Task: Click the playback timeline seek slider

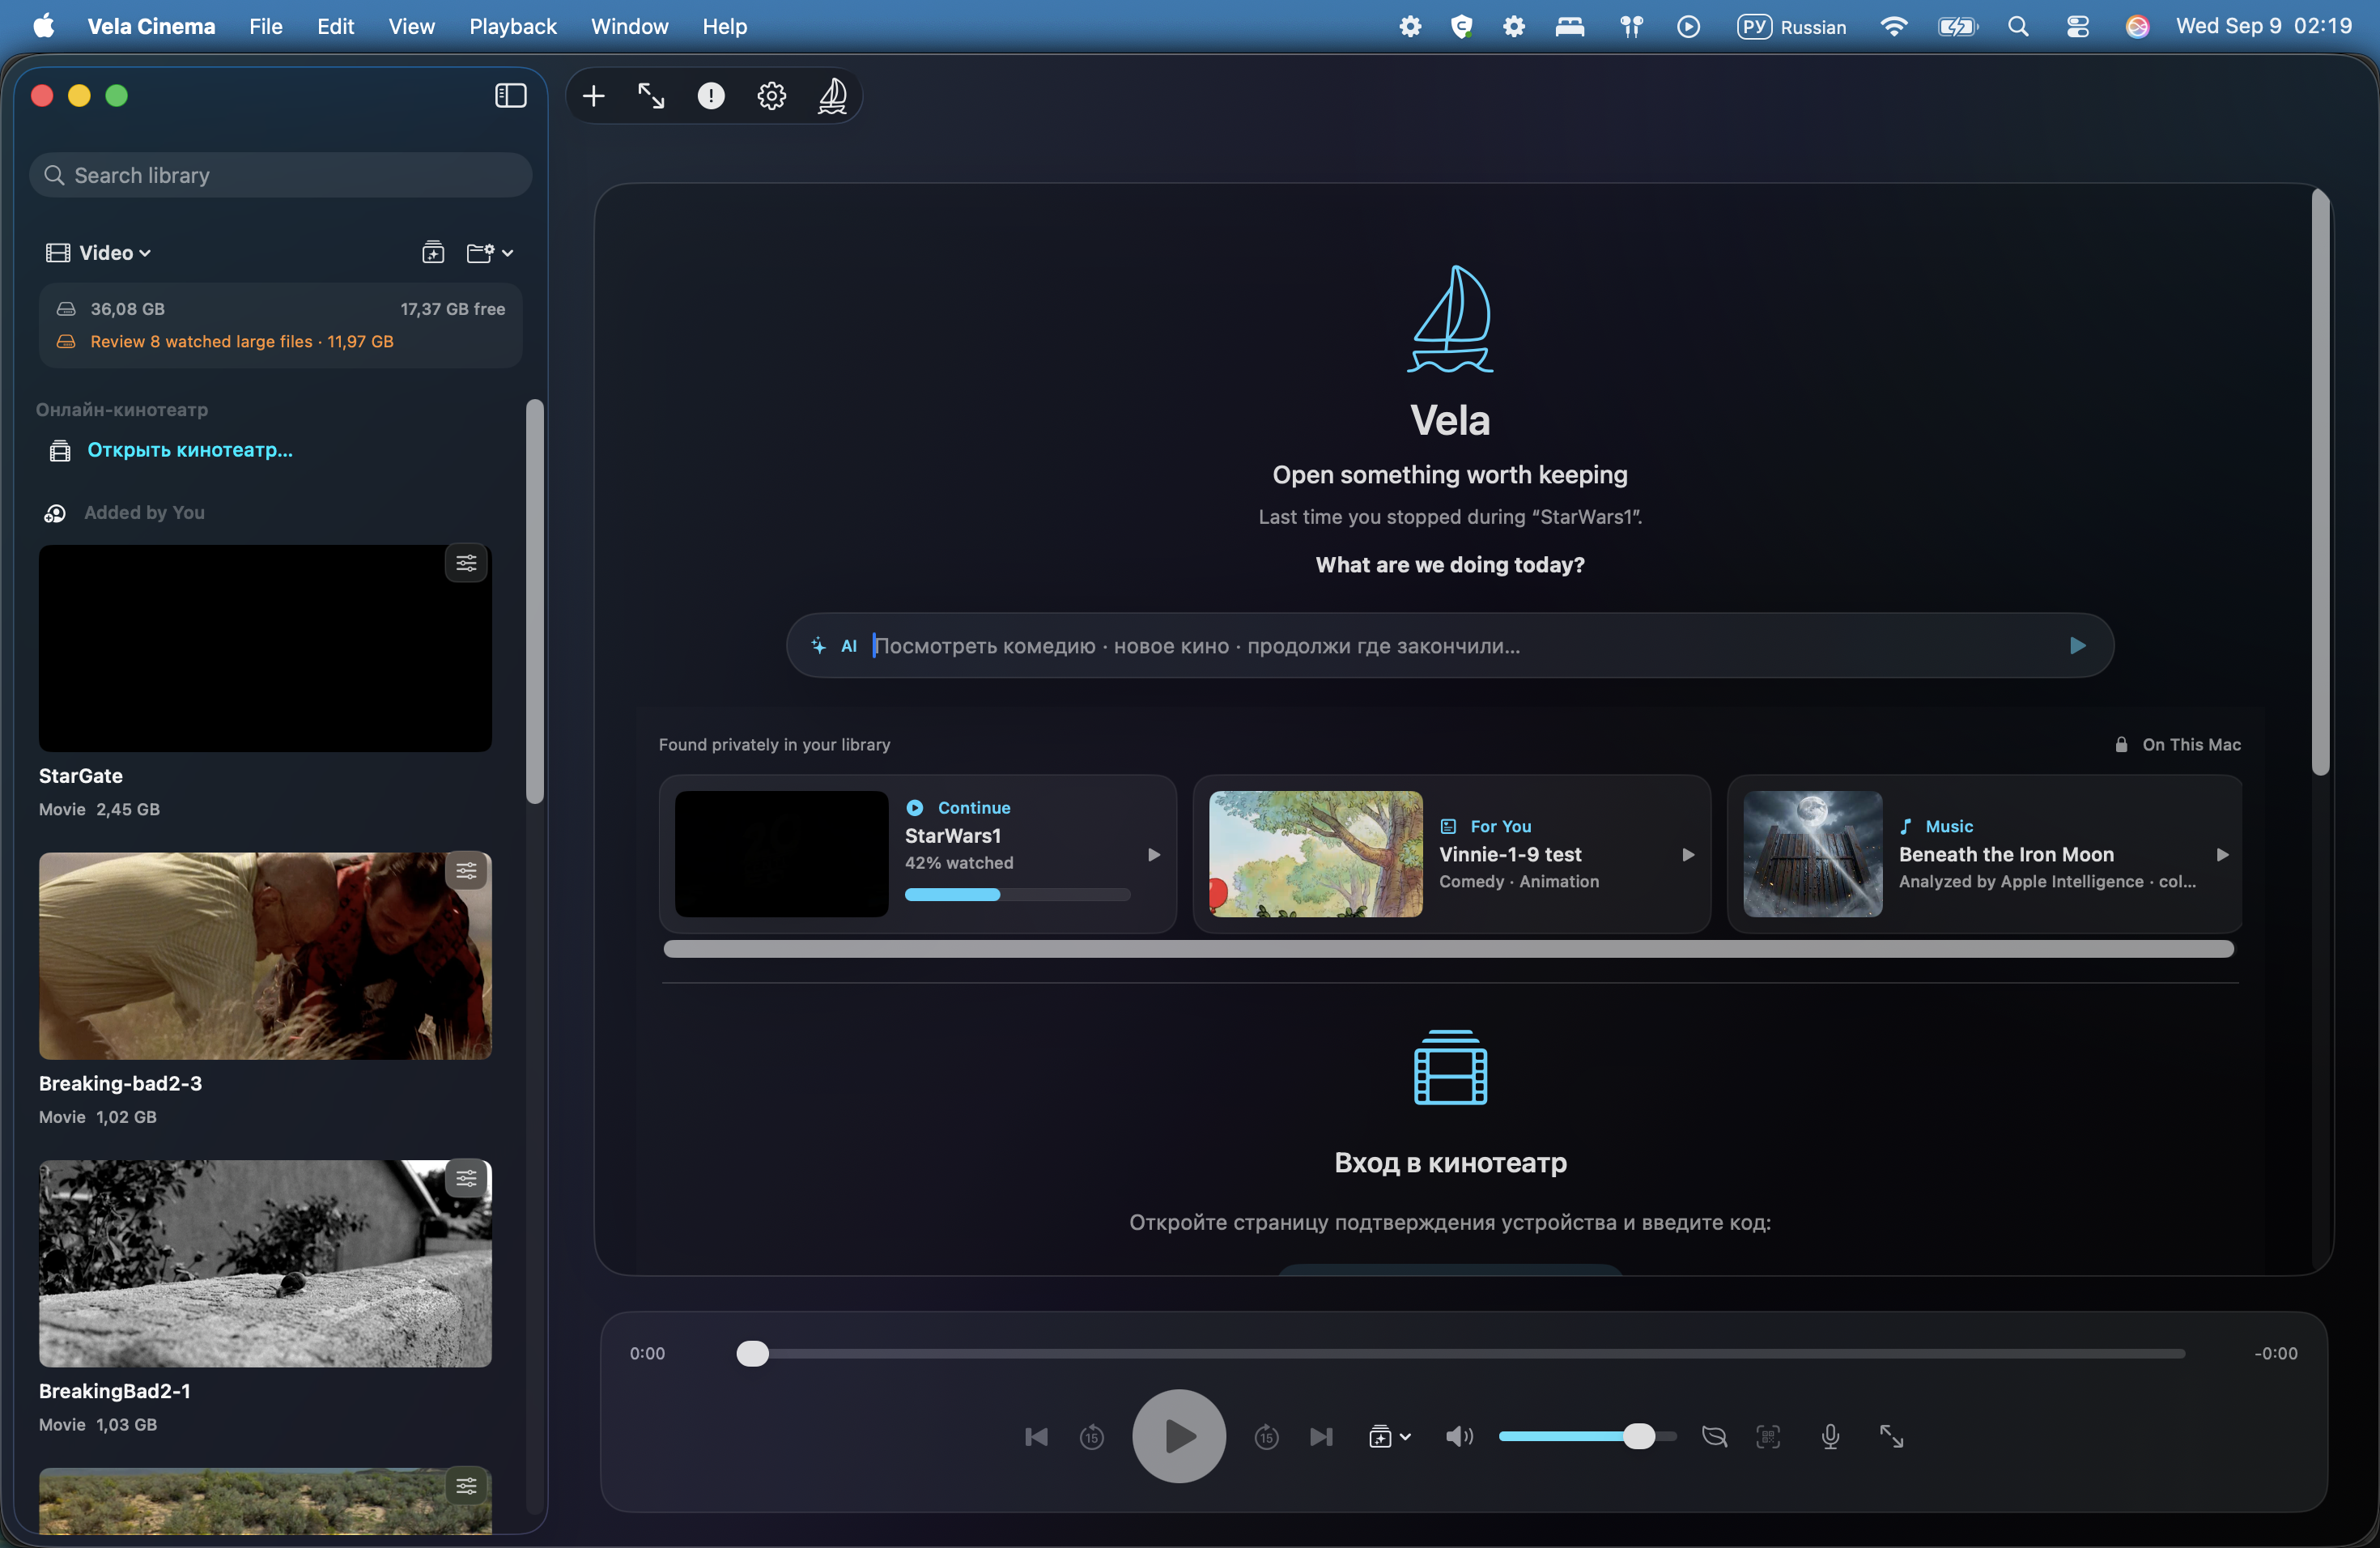Action: tap(1460, 1354)
